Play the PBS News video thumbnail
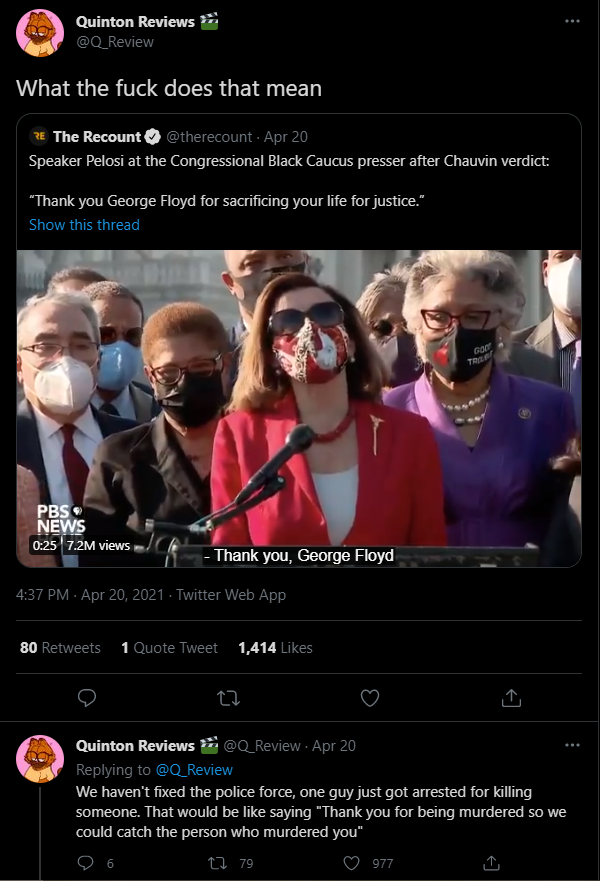 (x=299, y=408)
